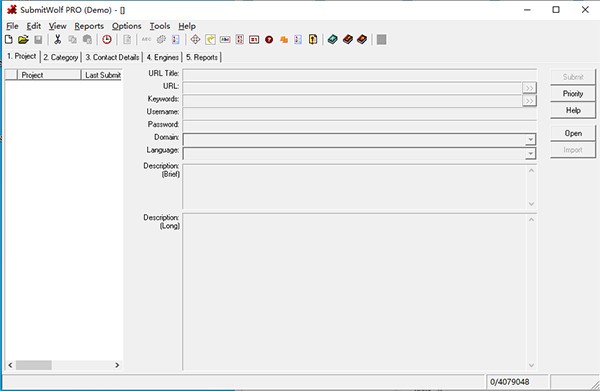Click the Priority button
Image resolution: width=600 pixels, height=391 pixels.
click(573, 94)
